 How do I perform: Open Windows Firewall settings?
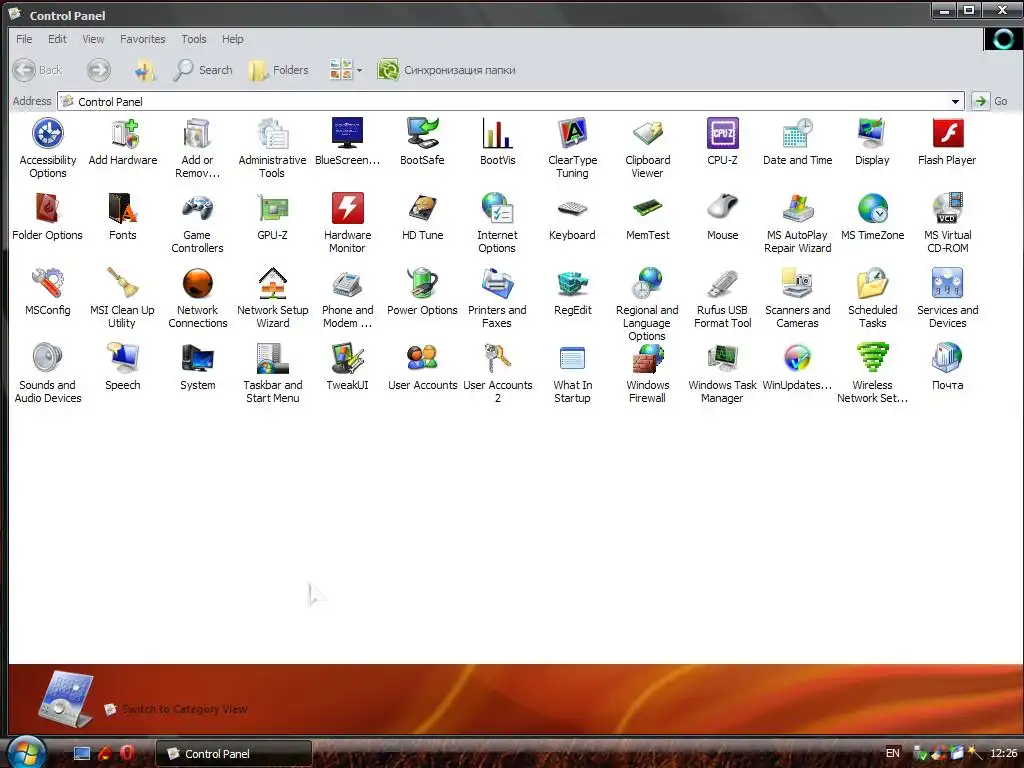[x=648, y=373]
